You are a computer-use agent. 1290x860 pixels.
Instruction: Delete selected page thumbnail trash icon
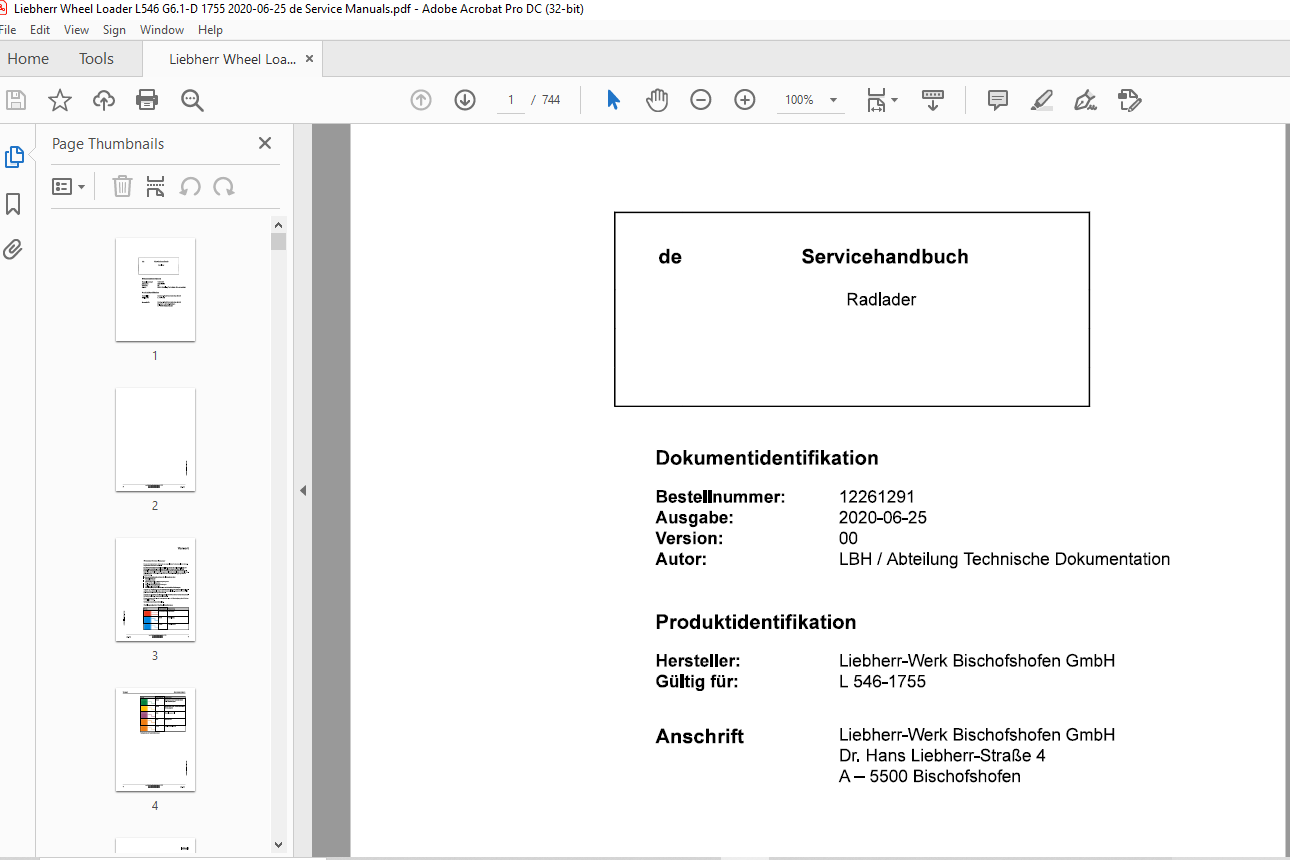pyautogui.click(x=122, y=186)
